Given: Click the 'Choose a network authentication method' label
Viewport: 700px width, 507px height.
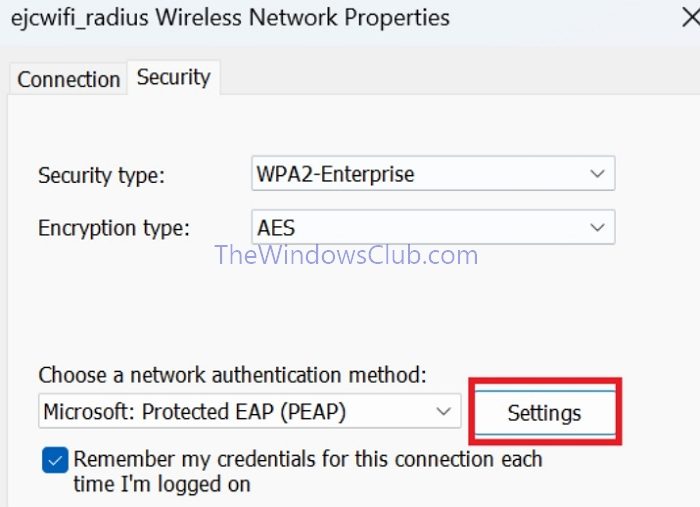Looking at the screenshot, I should pos(233,375).
